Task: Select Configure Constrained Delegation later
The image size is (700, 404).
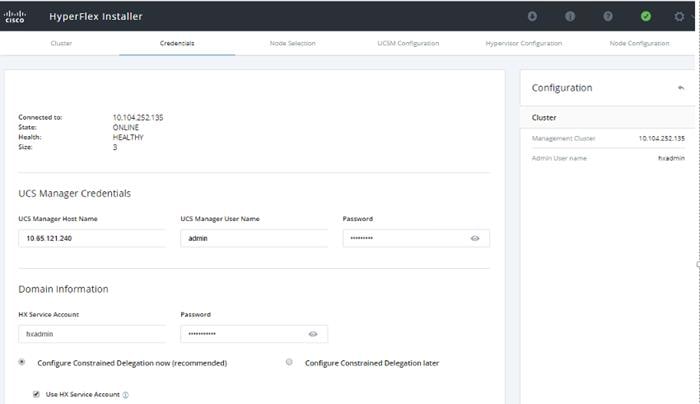Action: point(289,362)
